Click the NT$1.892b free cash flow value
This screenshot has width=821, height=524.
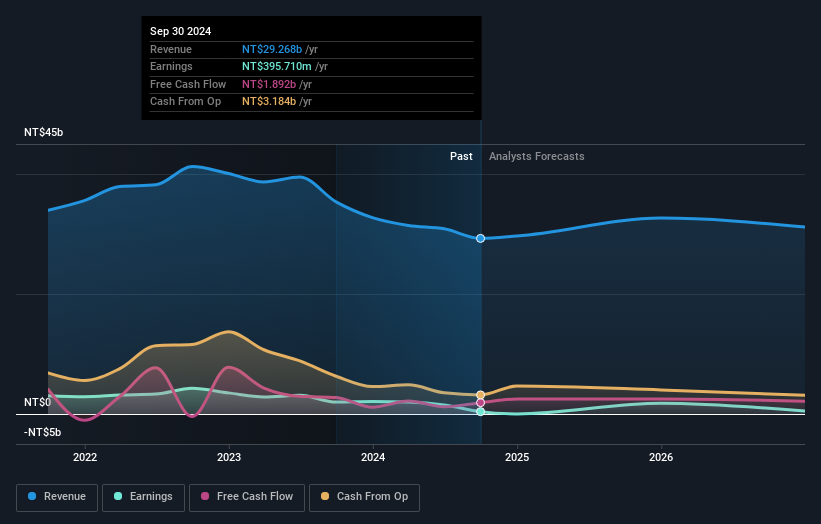click(269, 84)
